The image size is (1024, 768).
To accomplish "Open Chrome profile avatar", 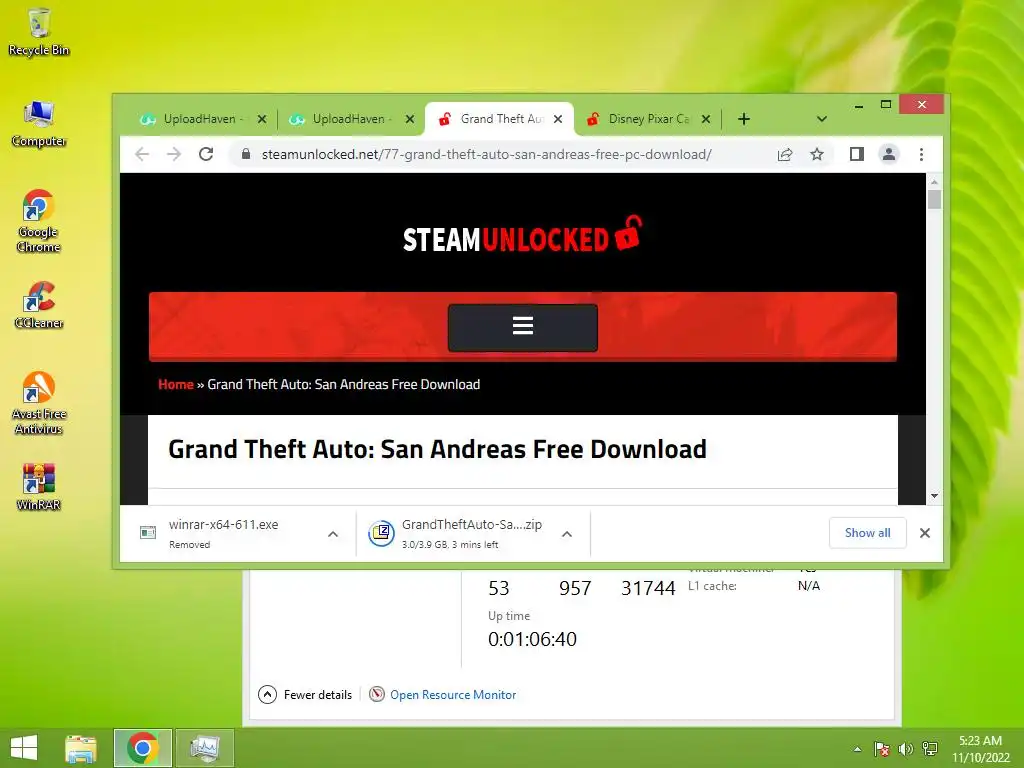I will click(889, 154).
